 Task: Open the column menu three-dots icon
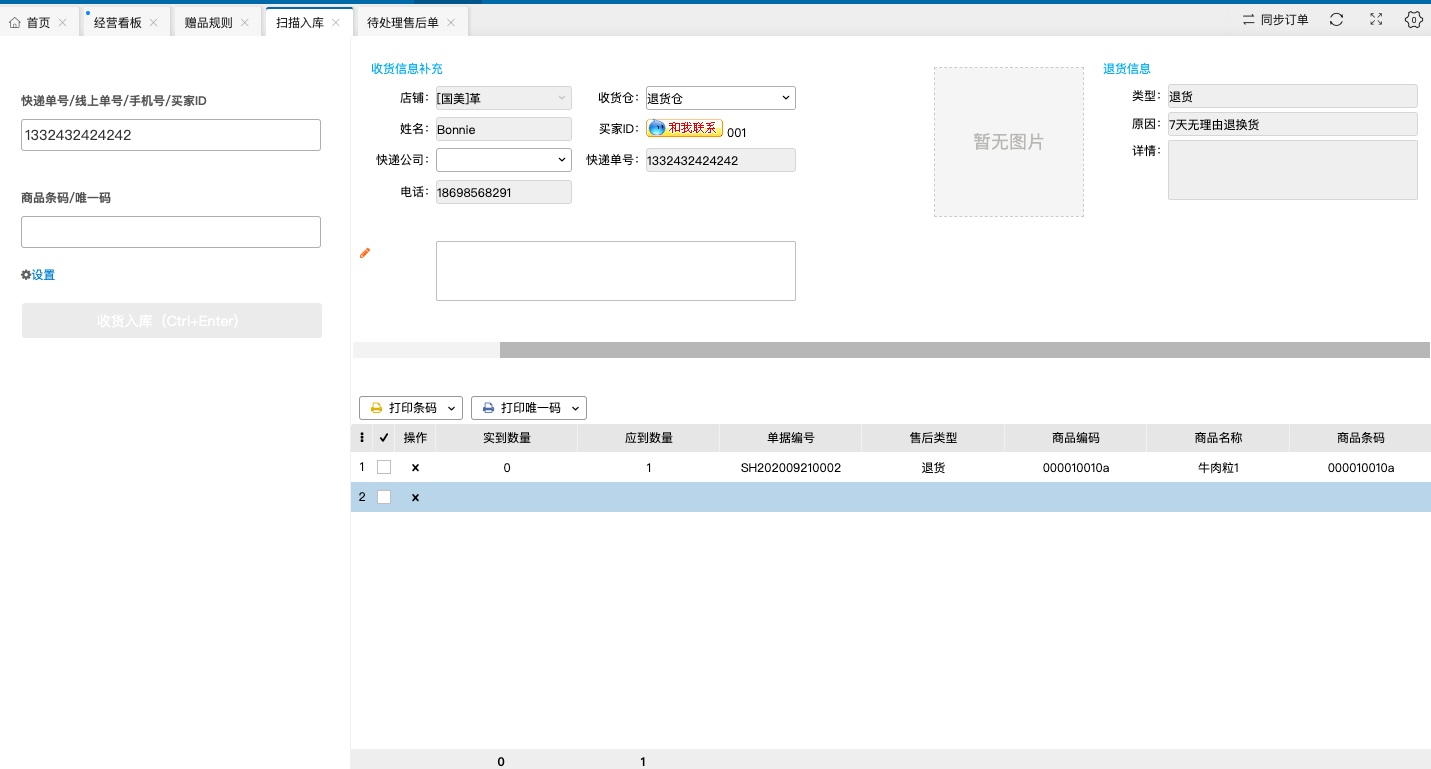pyautogui.click(x=361, y=437)
